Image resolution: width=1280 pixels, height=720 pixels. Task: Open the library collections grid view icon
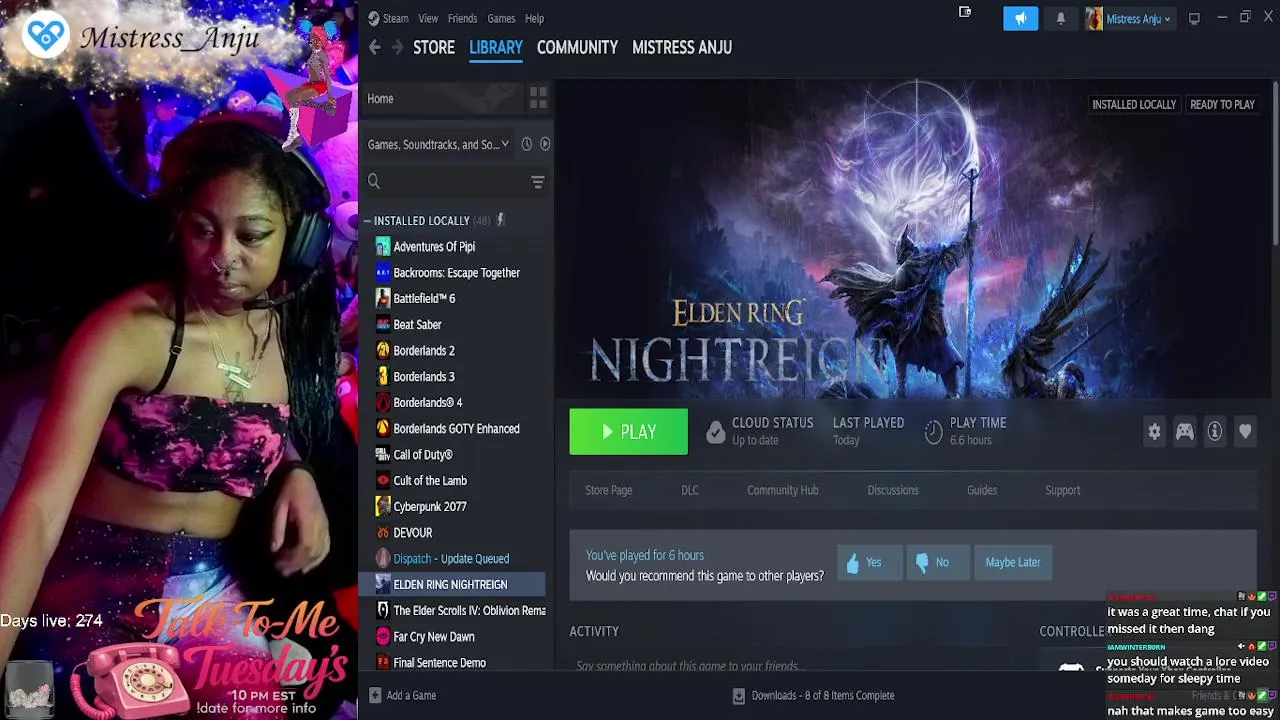coord(538,98)
